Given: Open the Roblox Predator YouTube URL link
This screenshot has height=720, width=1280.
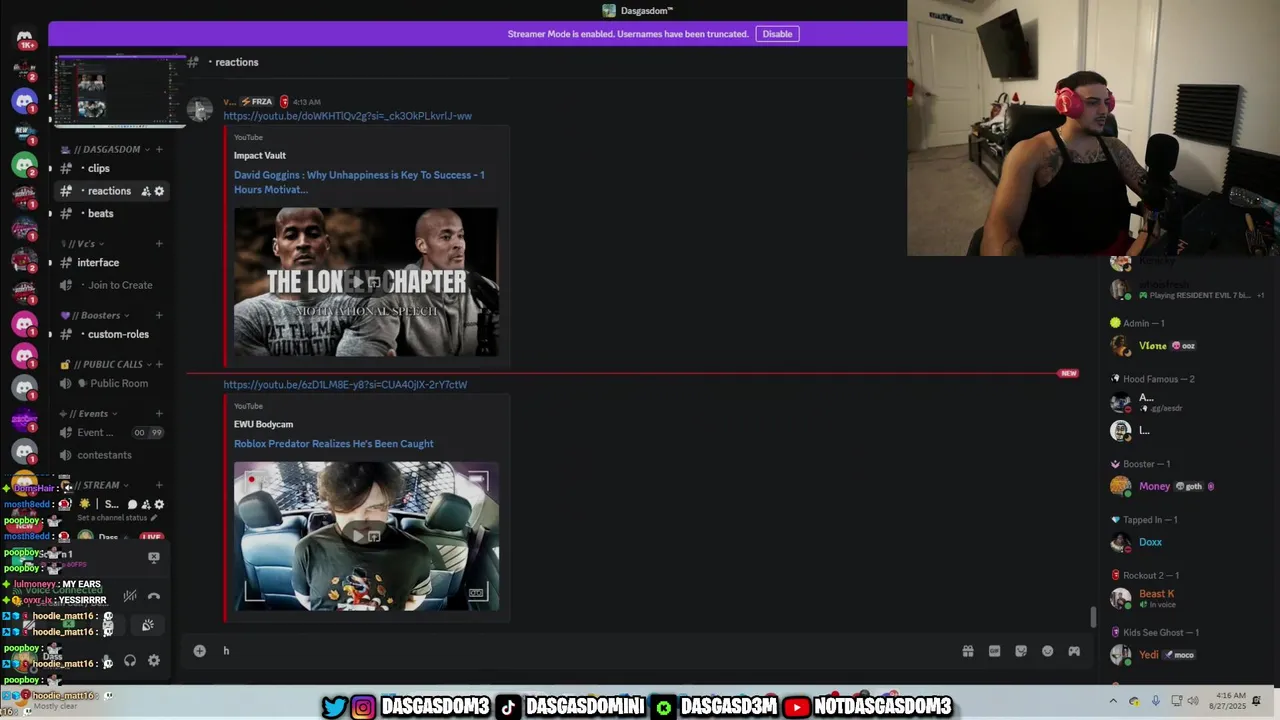Looking at the screenshot, I should tap(345, 385).
